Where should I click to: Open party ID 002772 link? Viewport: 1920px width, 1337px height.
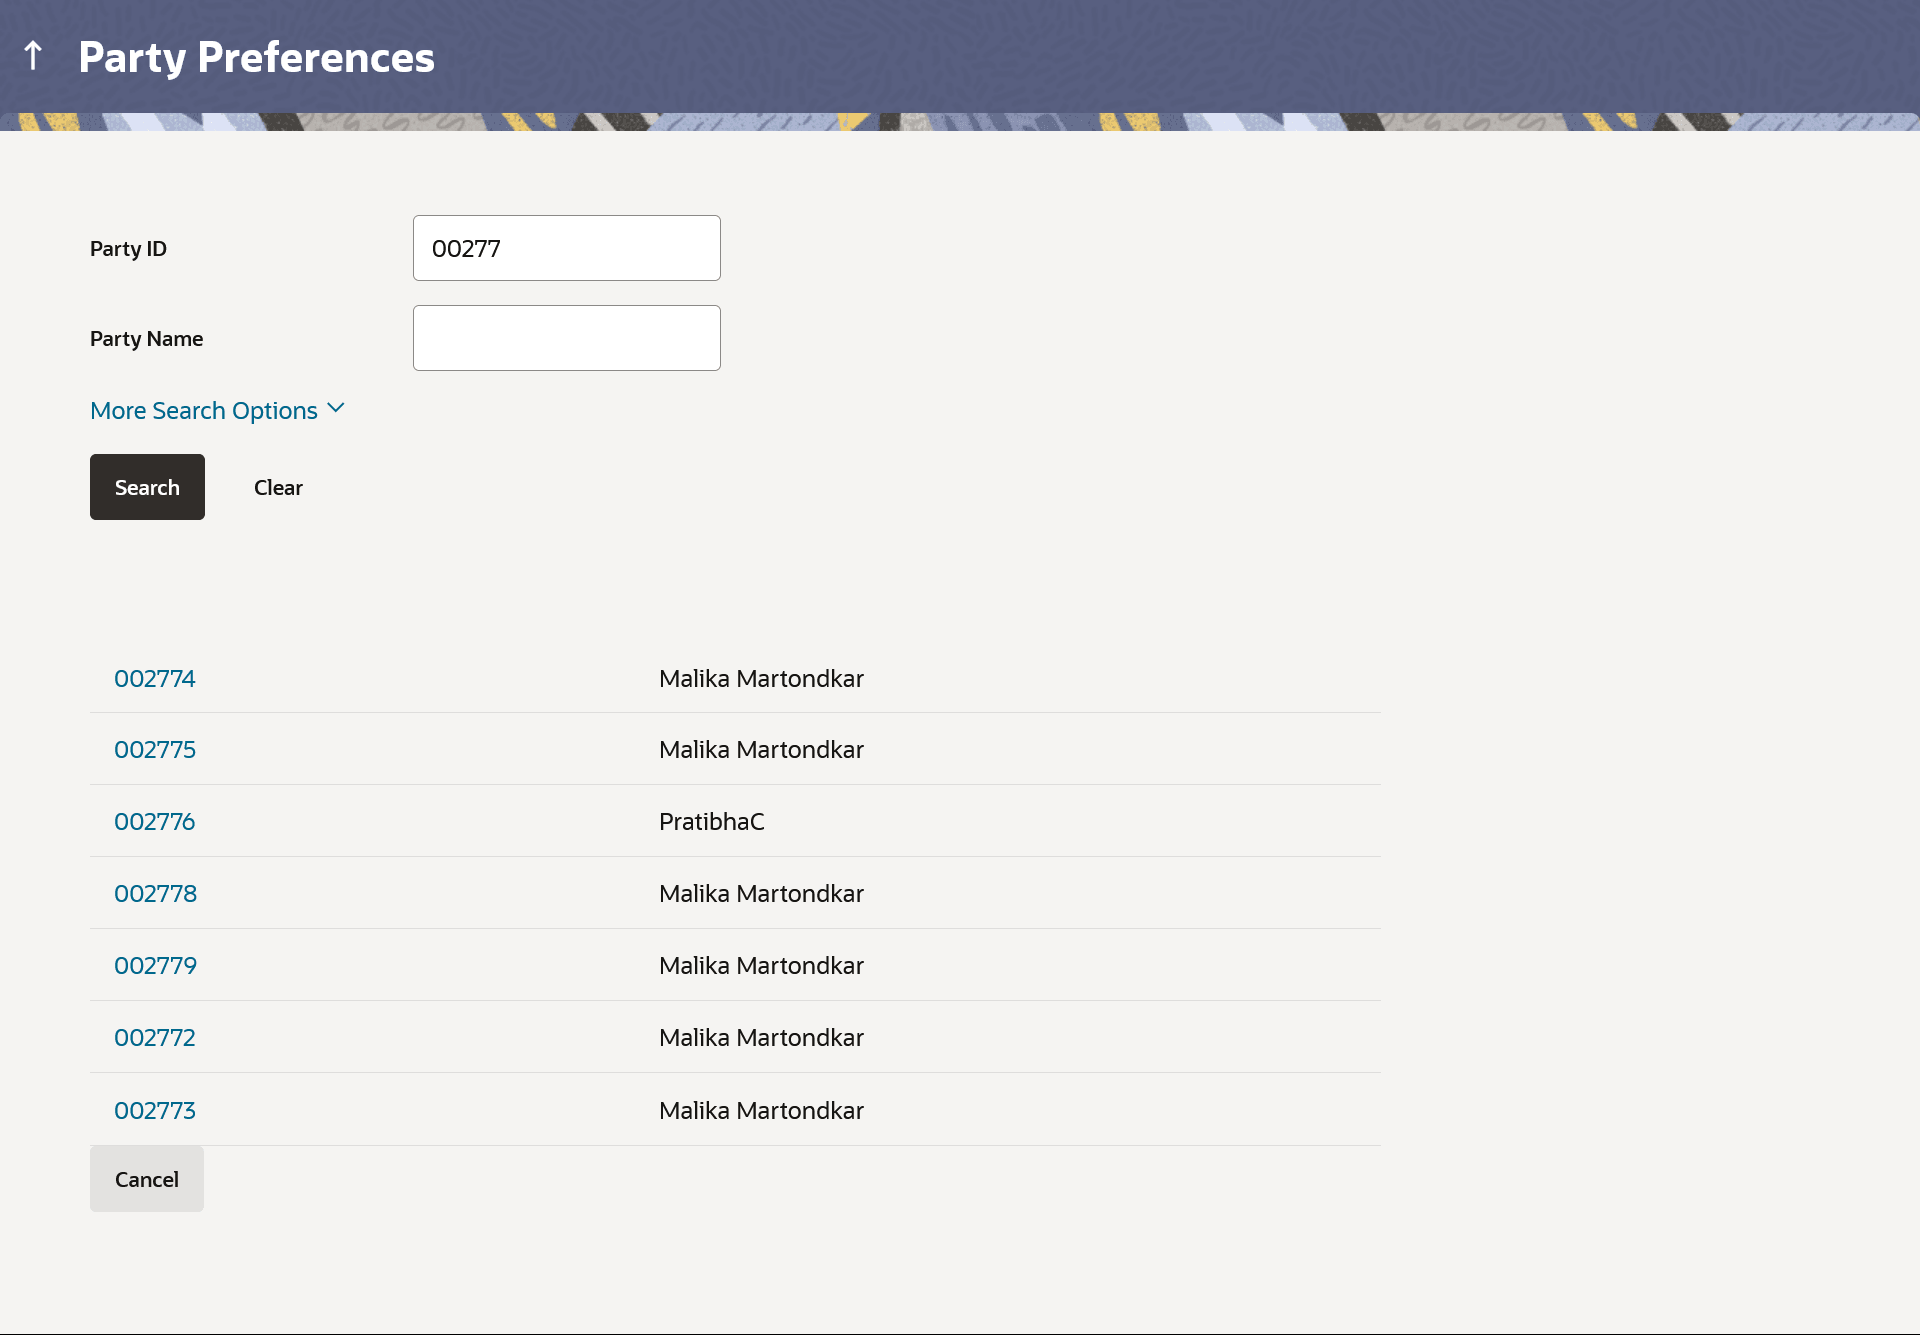[154, 1038]
